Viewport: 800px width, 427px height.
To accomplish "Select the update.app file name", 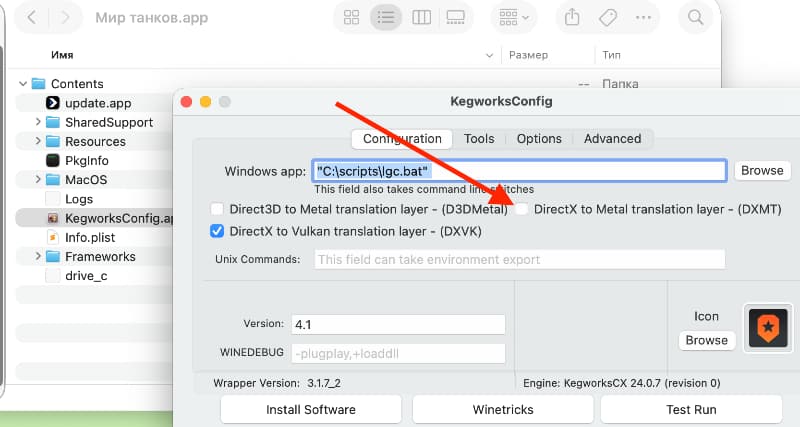I will point(98,103).
